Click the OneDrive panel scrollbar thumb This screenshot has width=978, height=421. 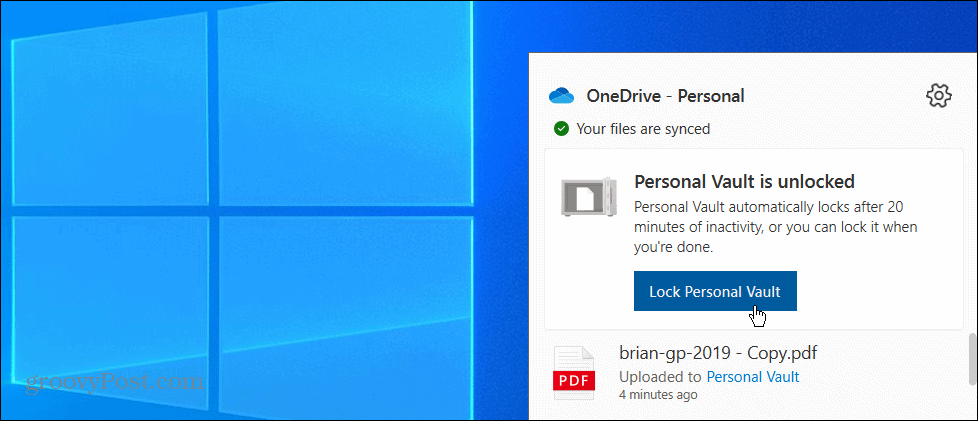[x=972, y=359]
